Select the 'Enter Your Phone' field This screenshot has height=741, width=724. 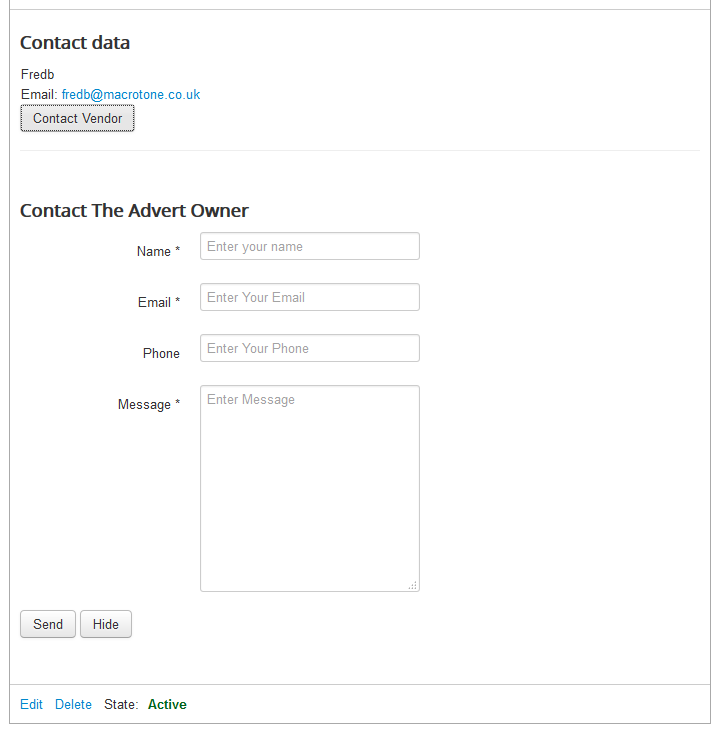point(309,349)
